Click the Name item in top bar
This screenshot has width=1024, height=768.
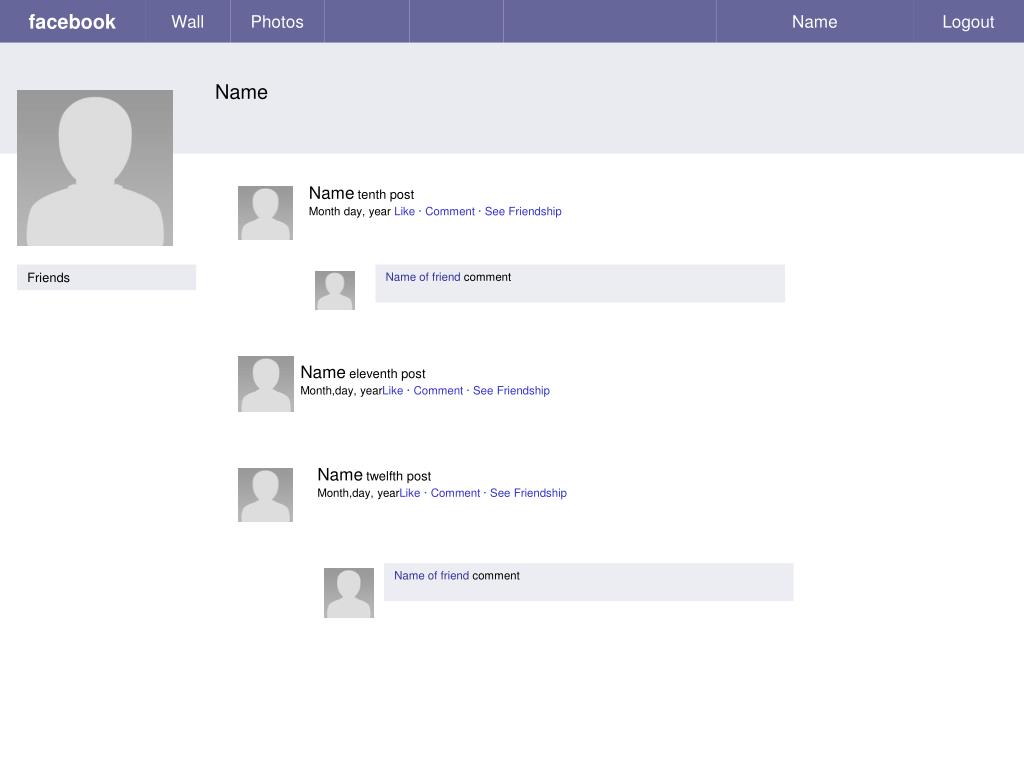click(814, 22)
